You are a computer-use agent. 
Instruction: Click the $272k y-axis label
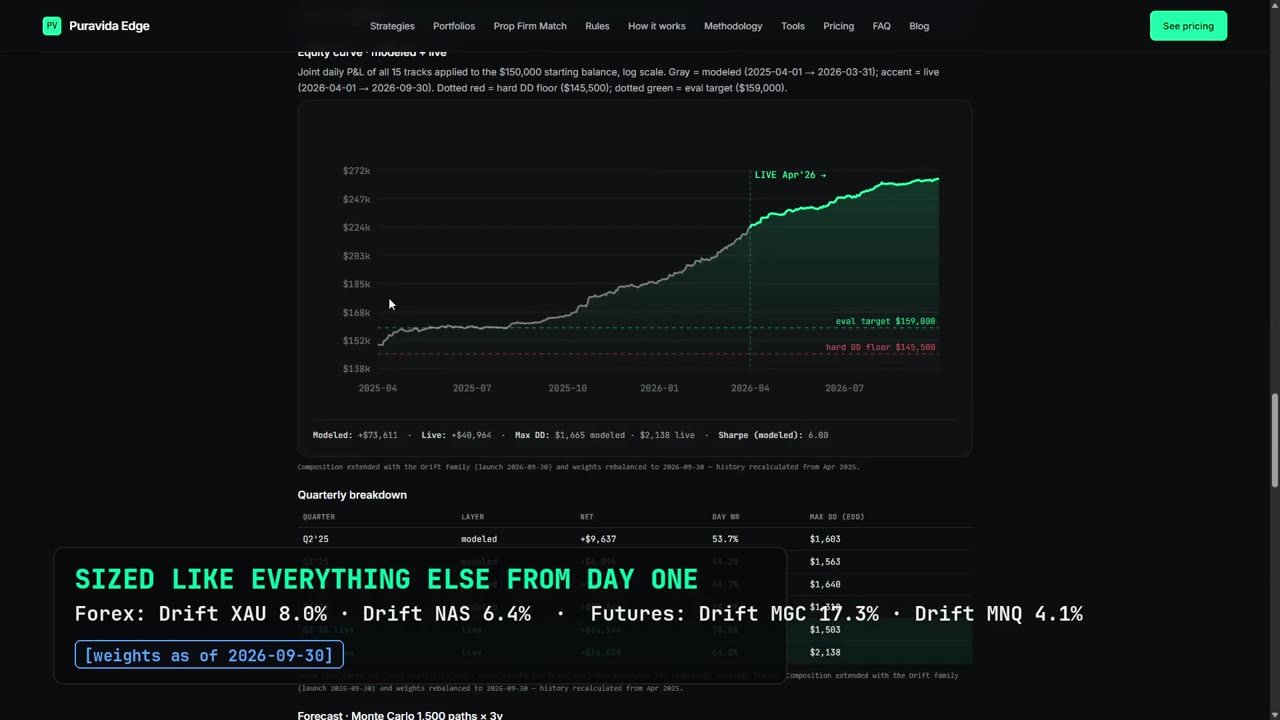(356, 171)
